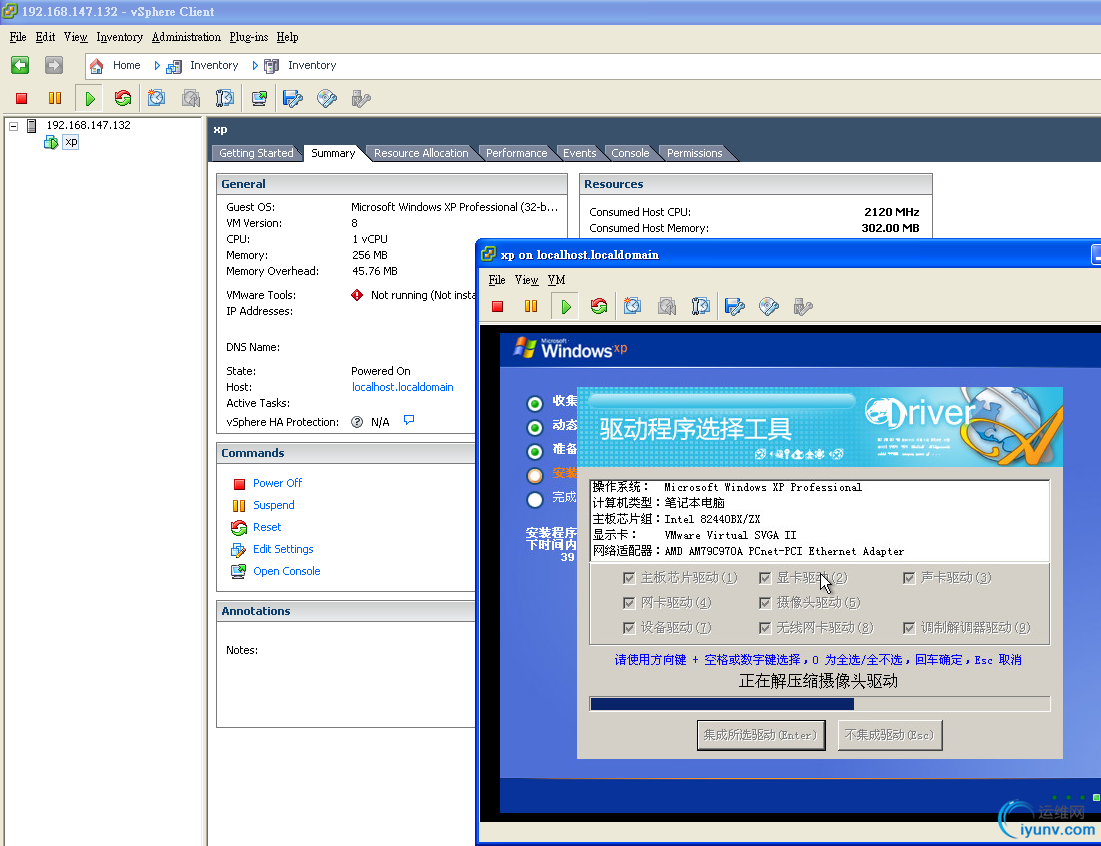Open the VM menu in the xp console window
Screen dimensions: 1101x846
556,280
